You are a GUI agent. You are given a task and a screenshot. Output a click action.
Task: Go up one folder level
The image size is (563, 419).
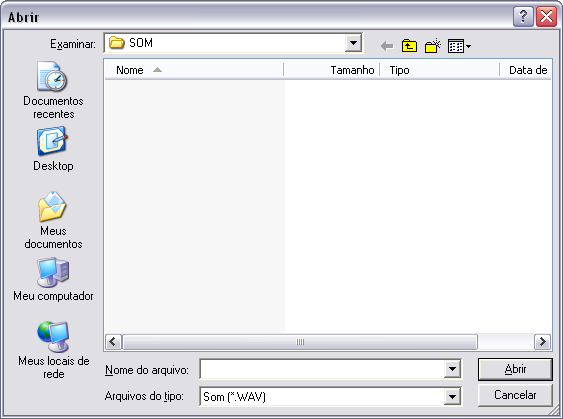point(409,46)
